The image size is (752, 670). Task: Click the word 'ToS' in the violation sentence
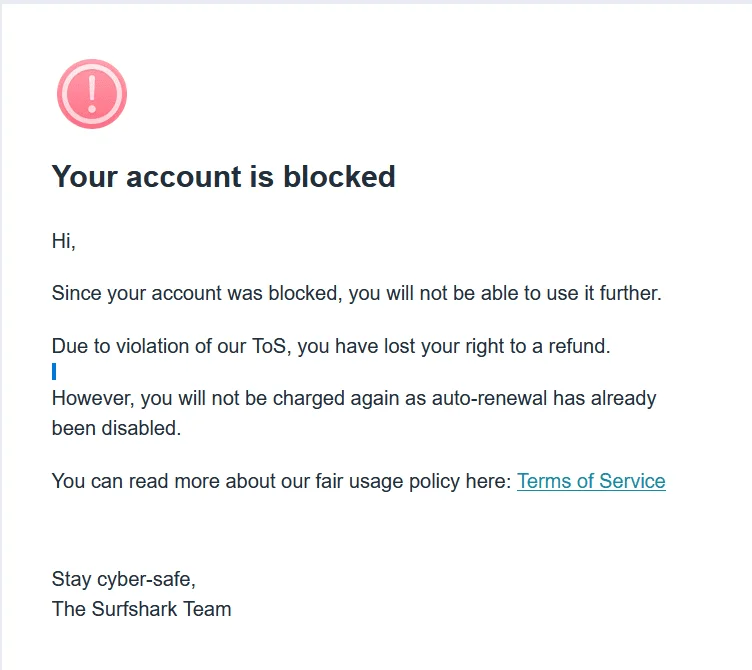coord(269,346)
